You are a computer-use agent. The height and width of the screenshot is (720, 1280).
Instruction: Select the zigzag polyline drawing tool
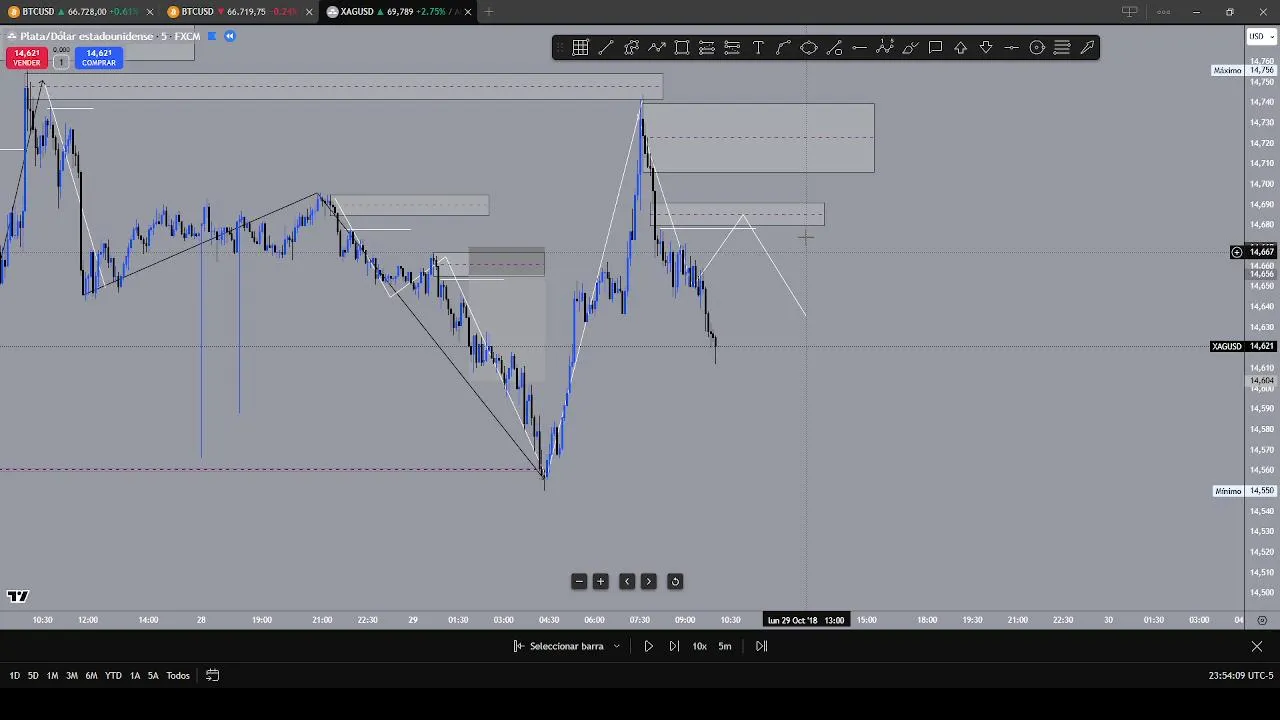click(656, 48)
